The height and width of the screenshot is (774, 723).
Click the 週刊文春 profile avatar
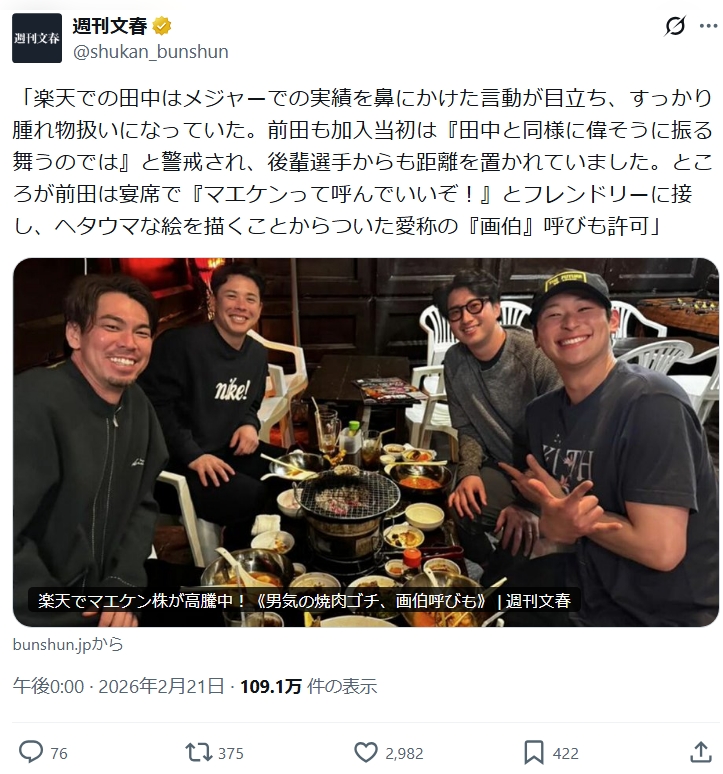(x=37, y=38)
